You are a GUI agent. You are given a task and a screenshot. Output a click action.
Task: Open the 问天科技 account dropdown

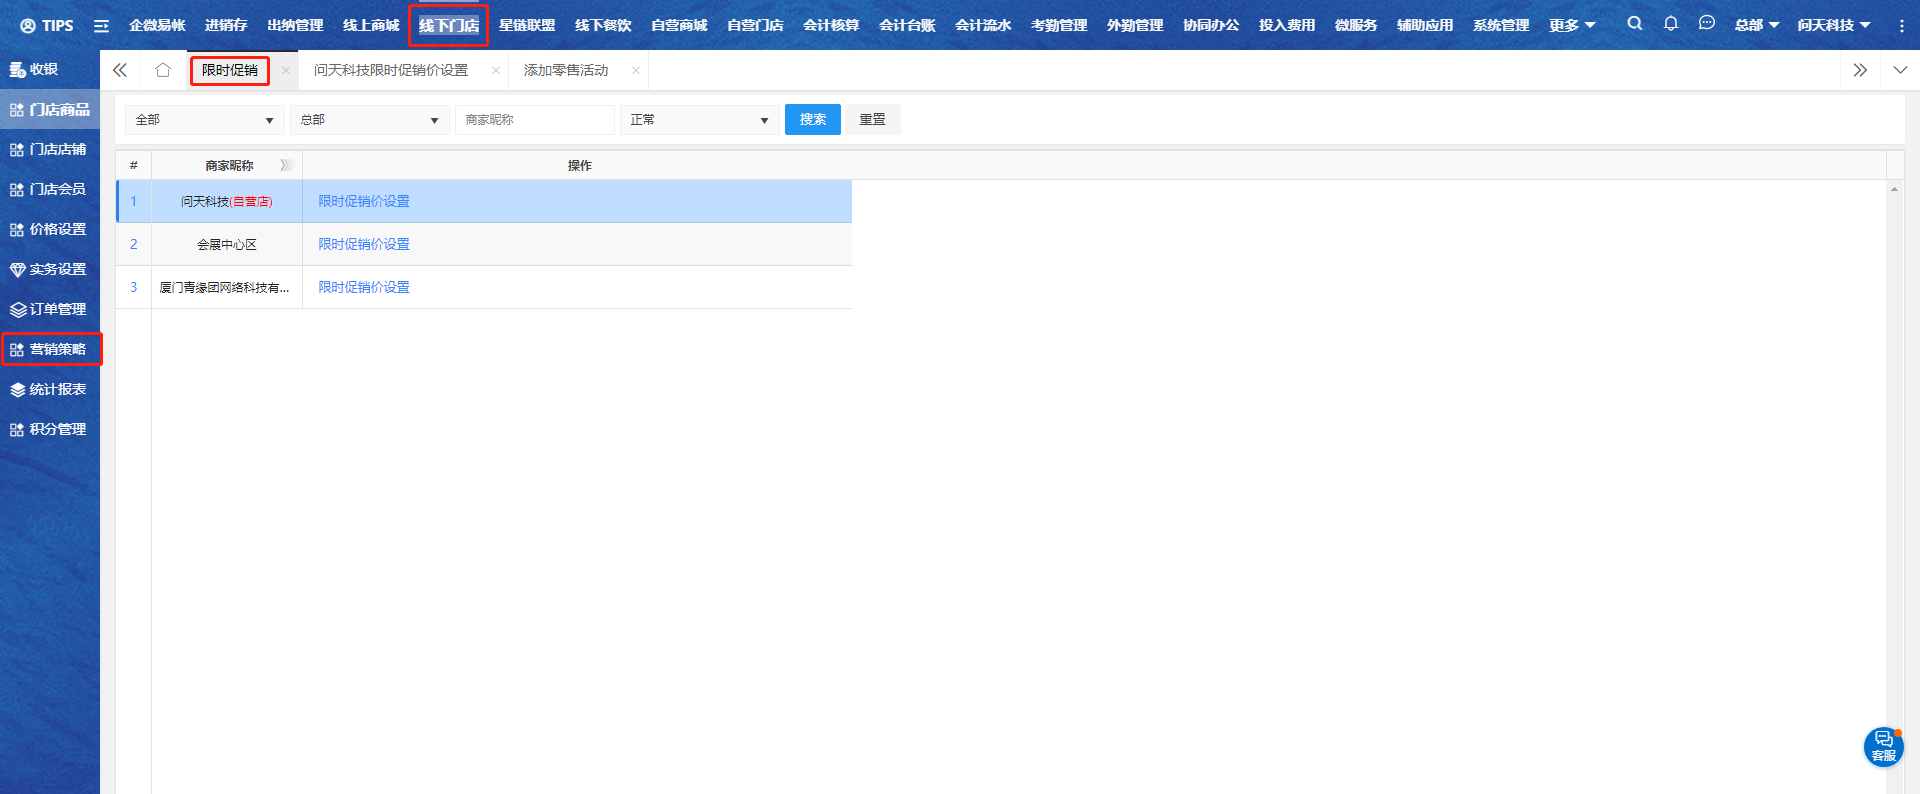[x=1833, y=25]
